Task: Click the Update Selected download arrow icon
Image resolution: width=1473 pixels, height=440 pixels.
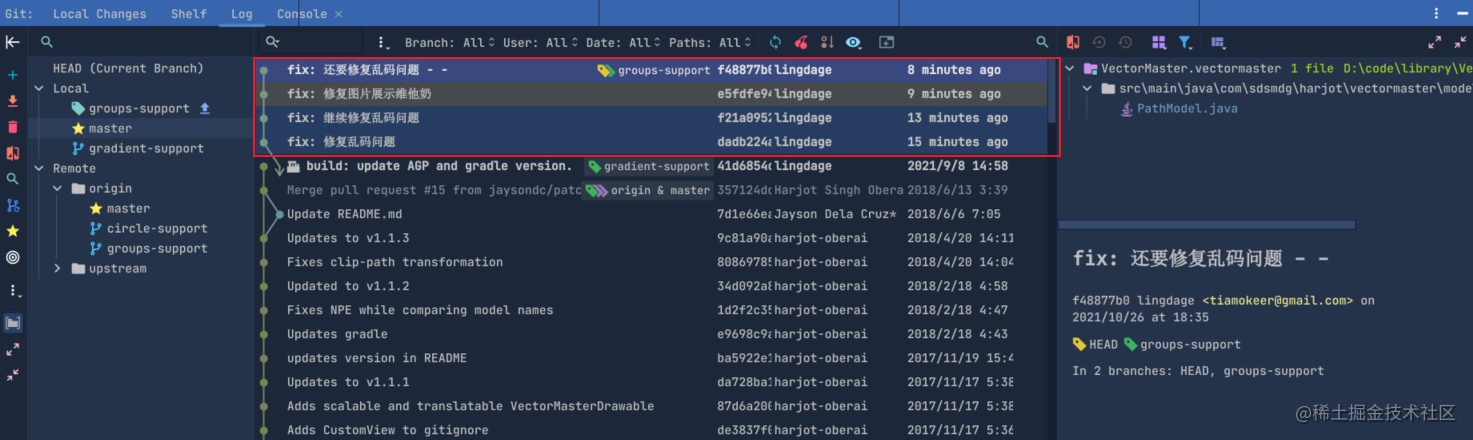Action: [12, 101]
